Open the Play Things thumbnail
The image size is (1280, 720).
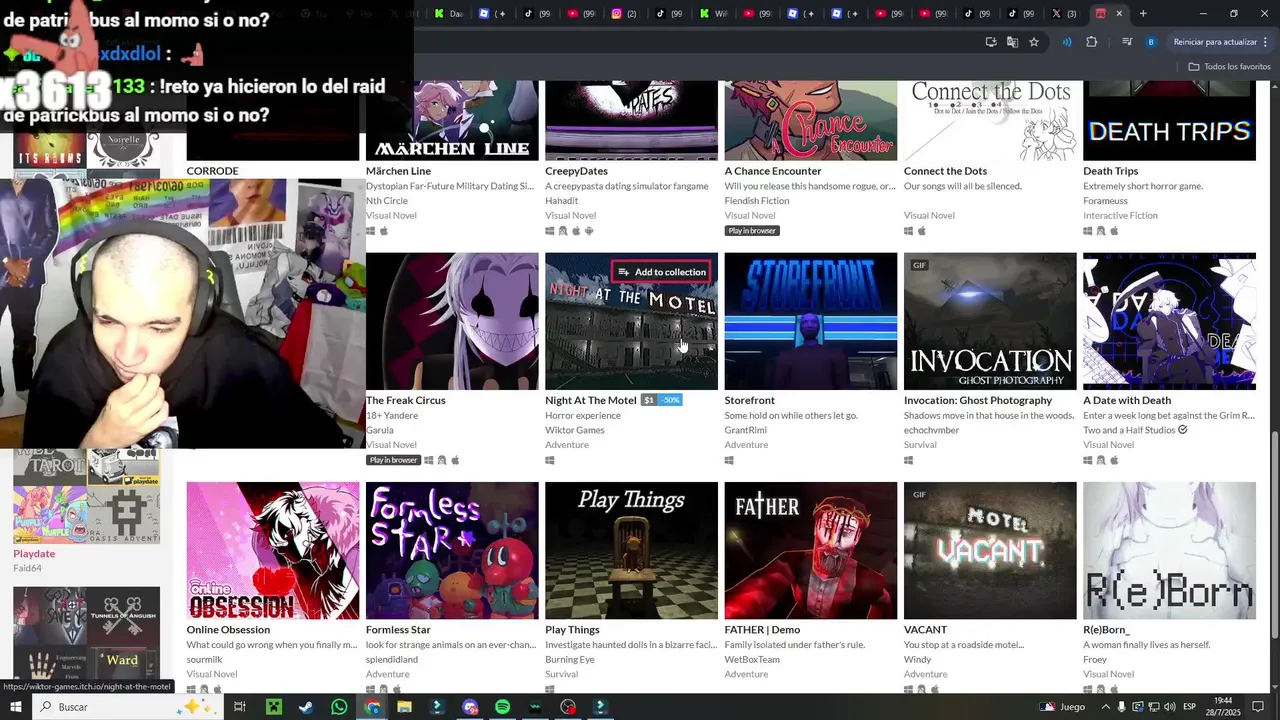click(x=631, y=551)
